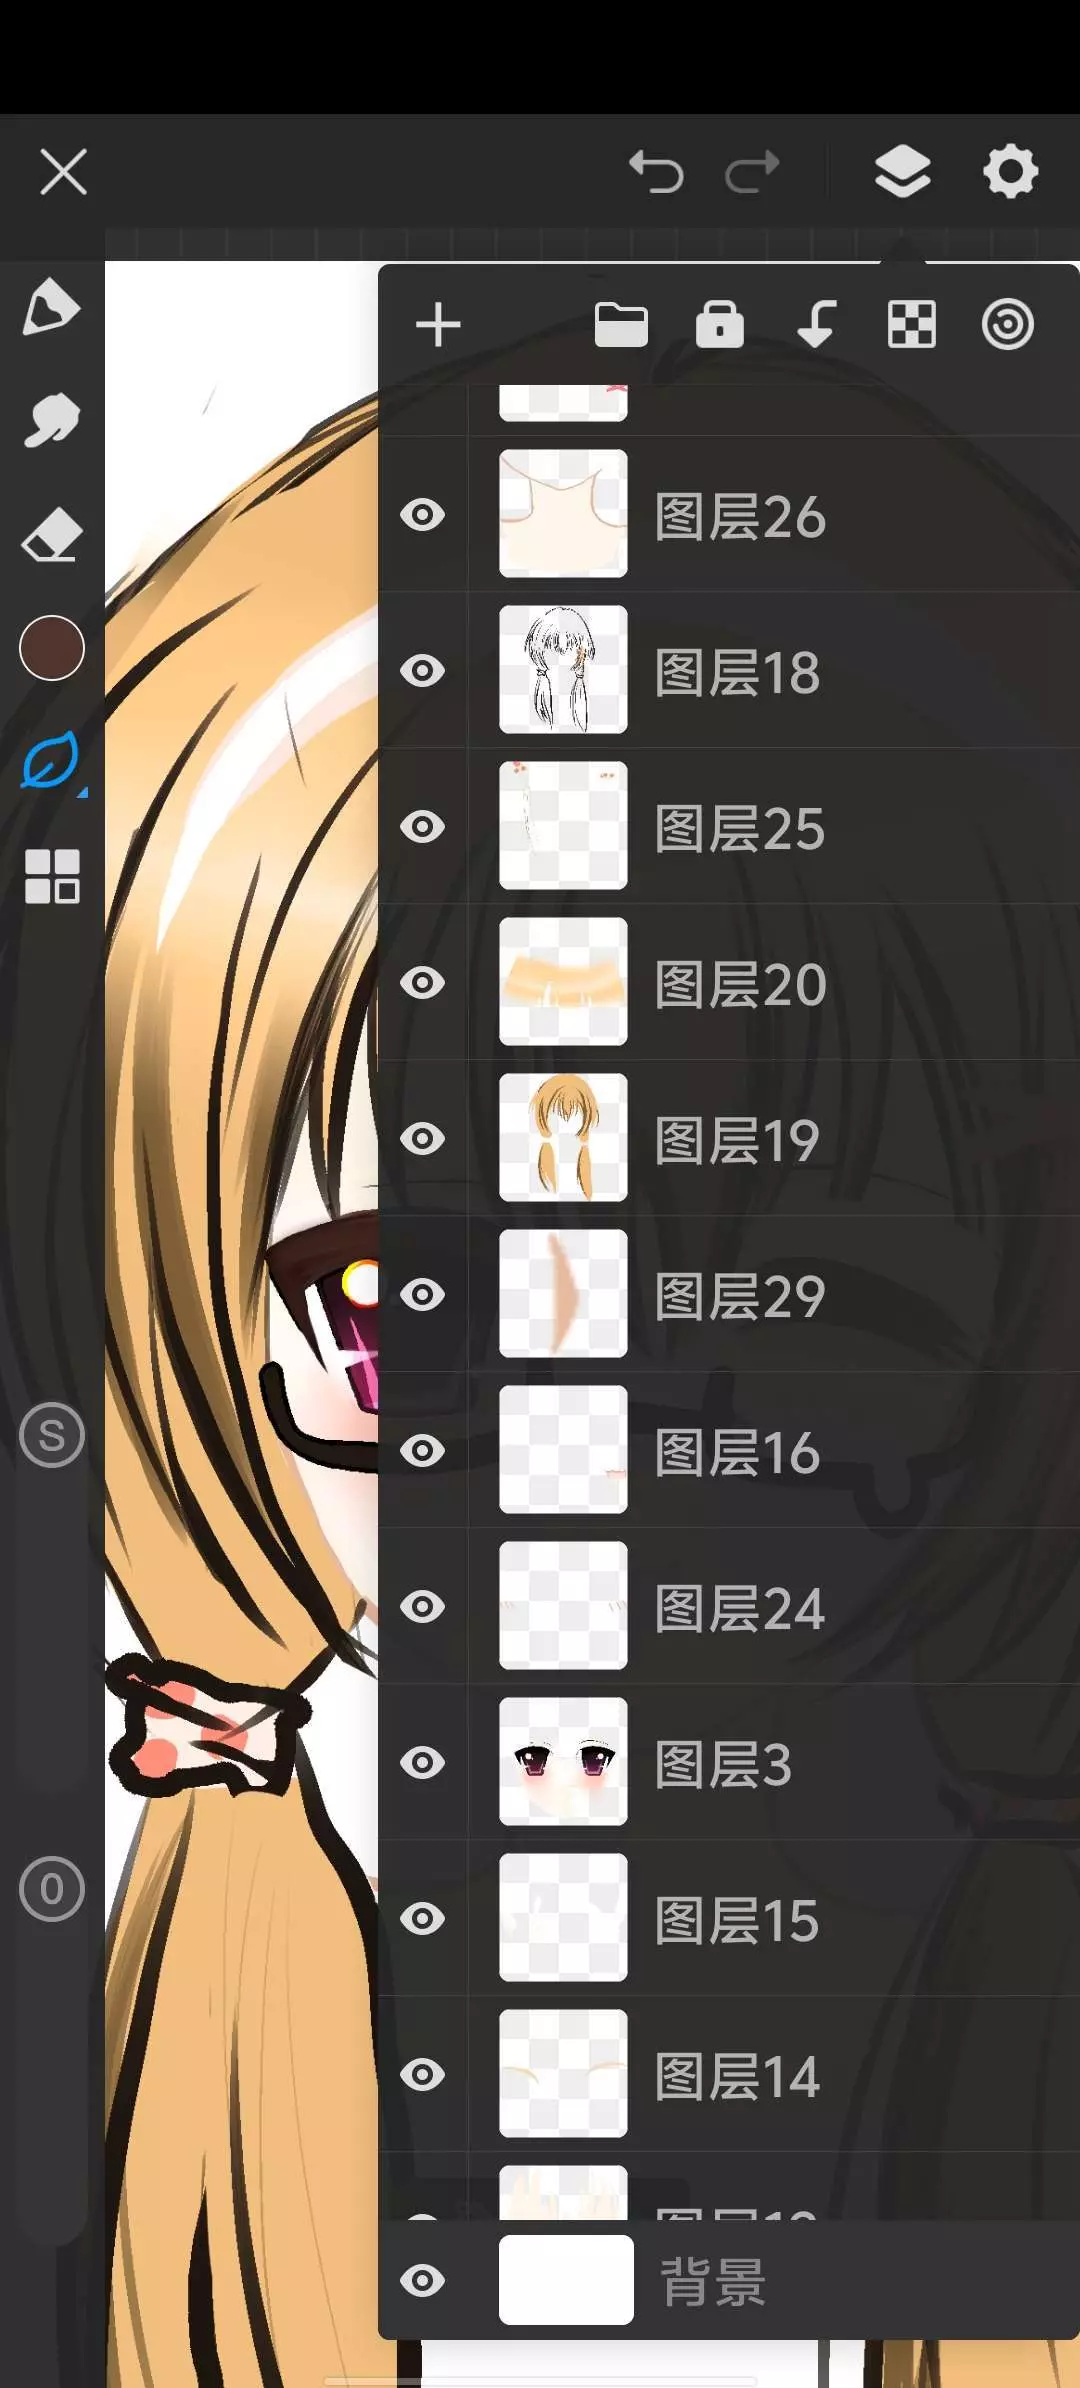Add a new layer with plus

pyautogui.click(x=438, y=325)
